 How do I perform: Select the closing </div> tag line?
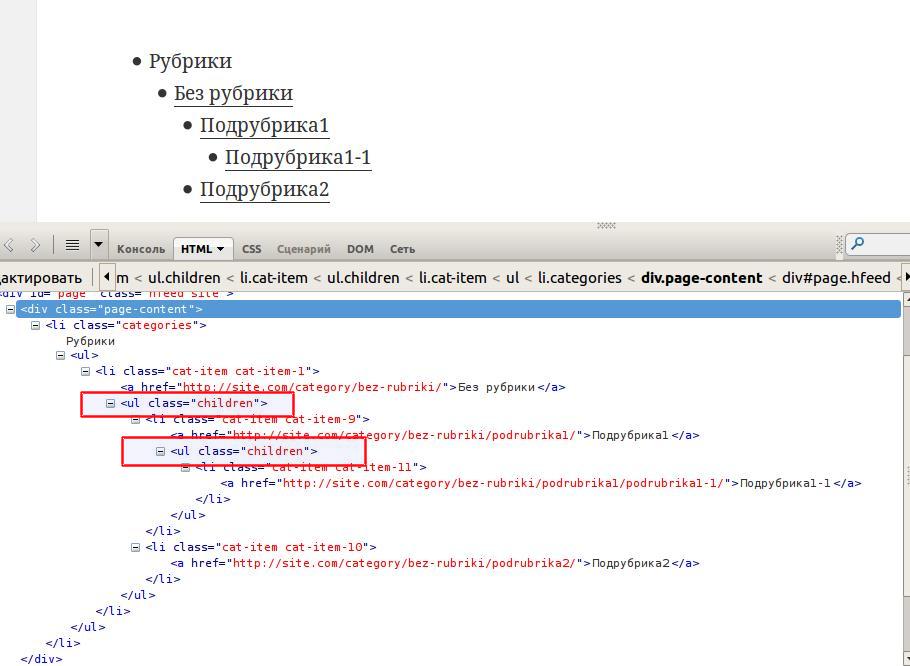tap(41, 659)
